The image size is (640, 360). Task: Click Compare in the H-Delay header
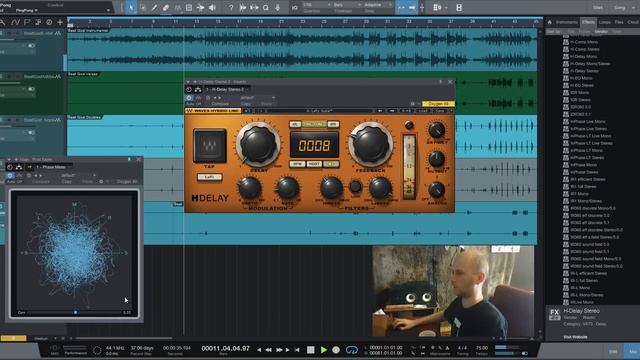pyautogui.click(x=220, y=104)
